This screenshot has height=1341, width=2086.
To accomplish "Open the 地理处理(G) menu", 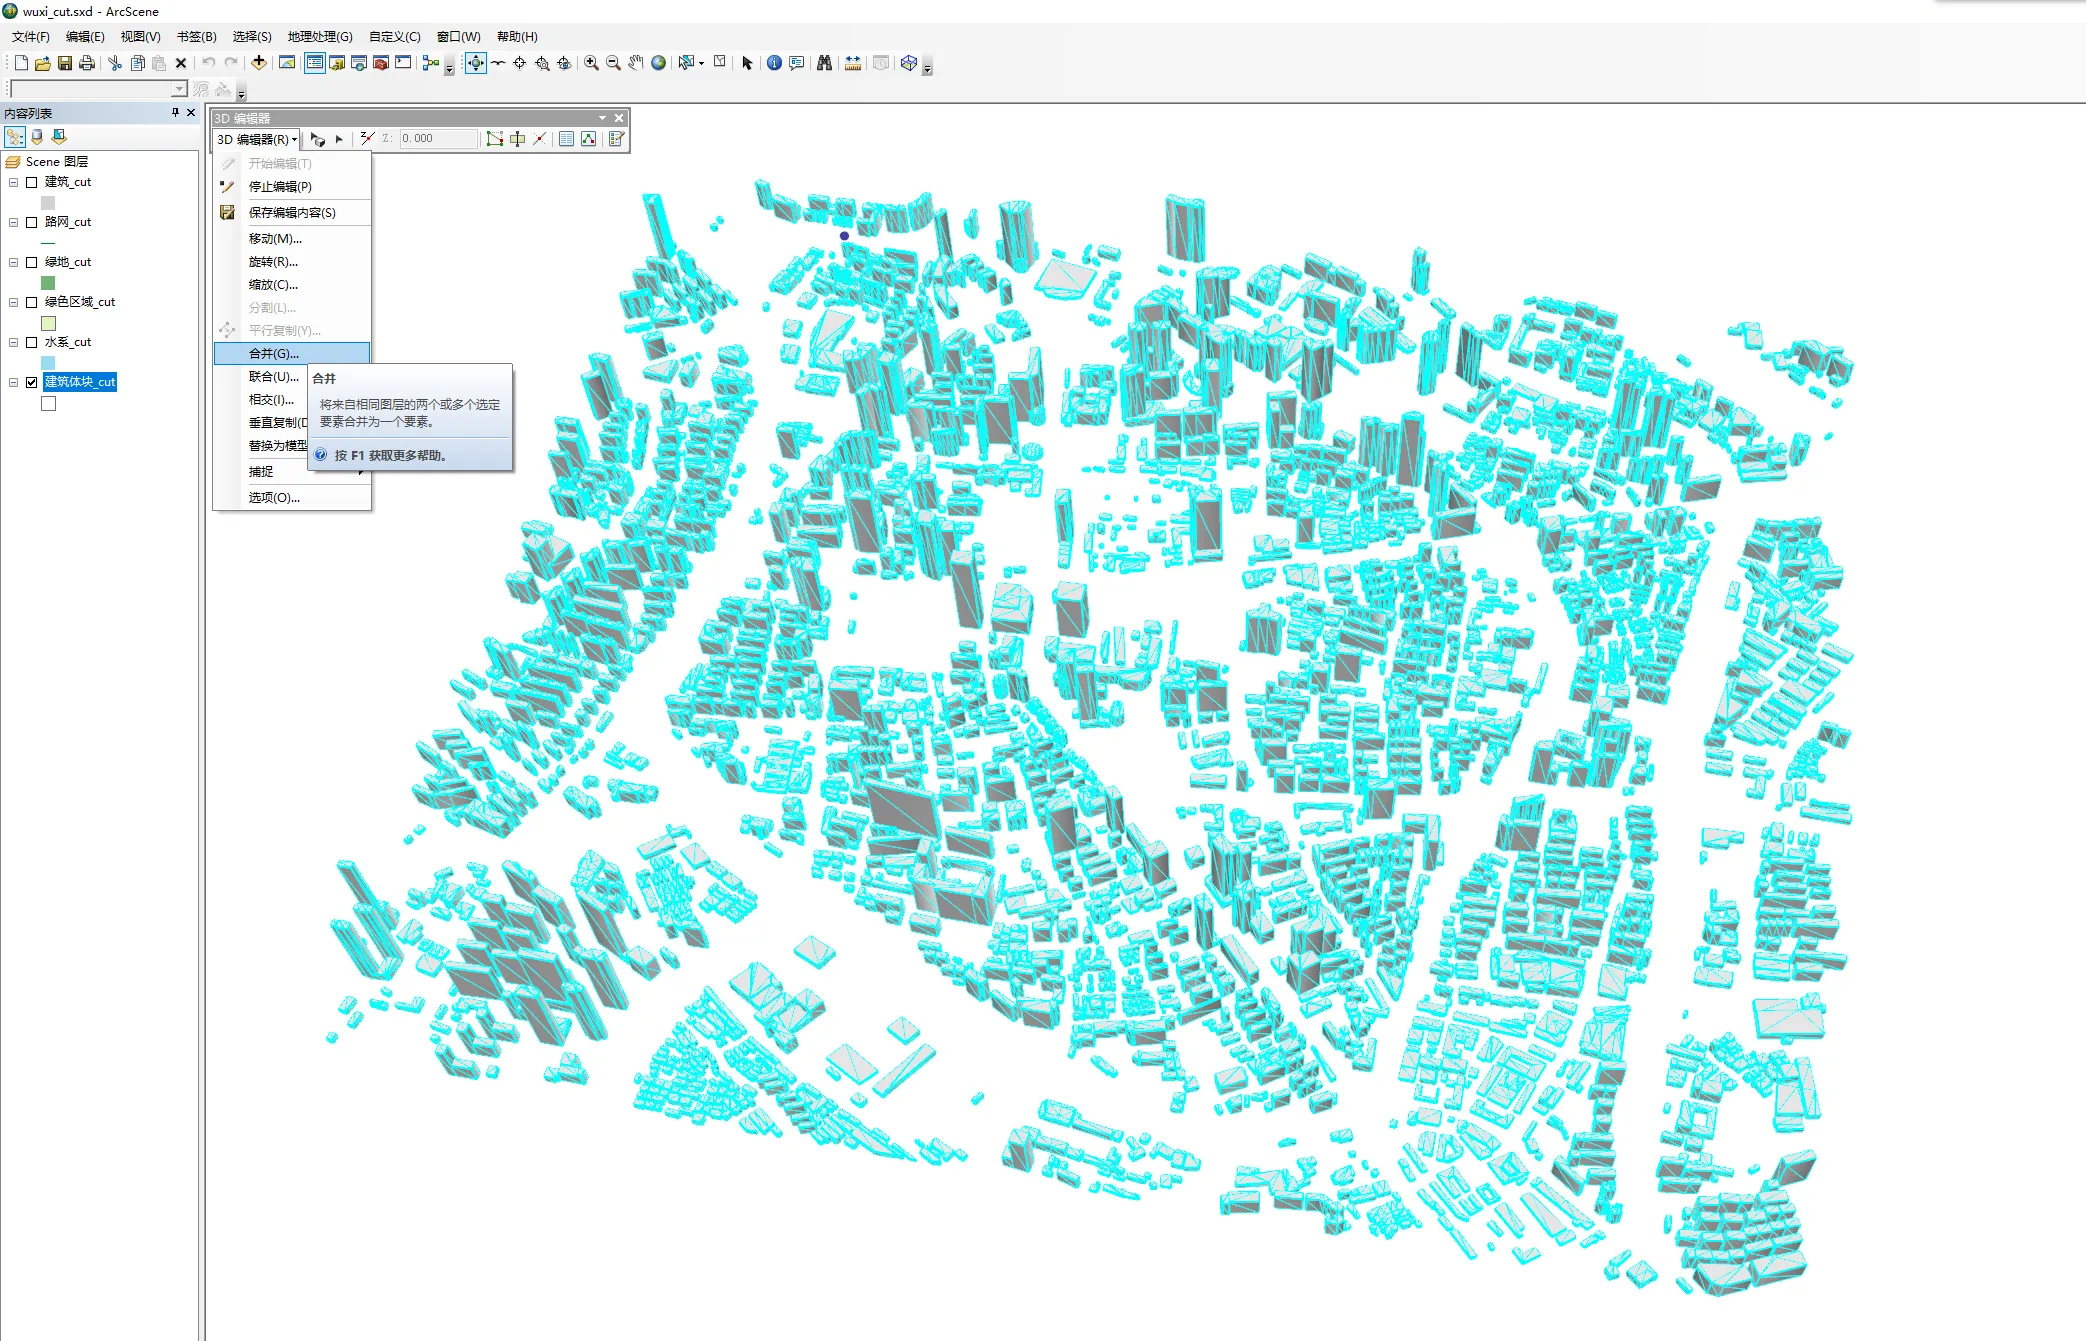I will tap(320, 37).
